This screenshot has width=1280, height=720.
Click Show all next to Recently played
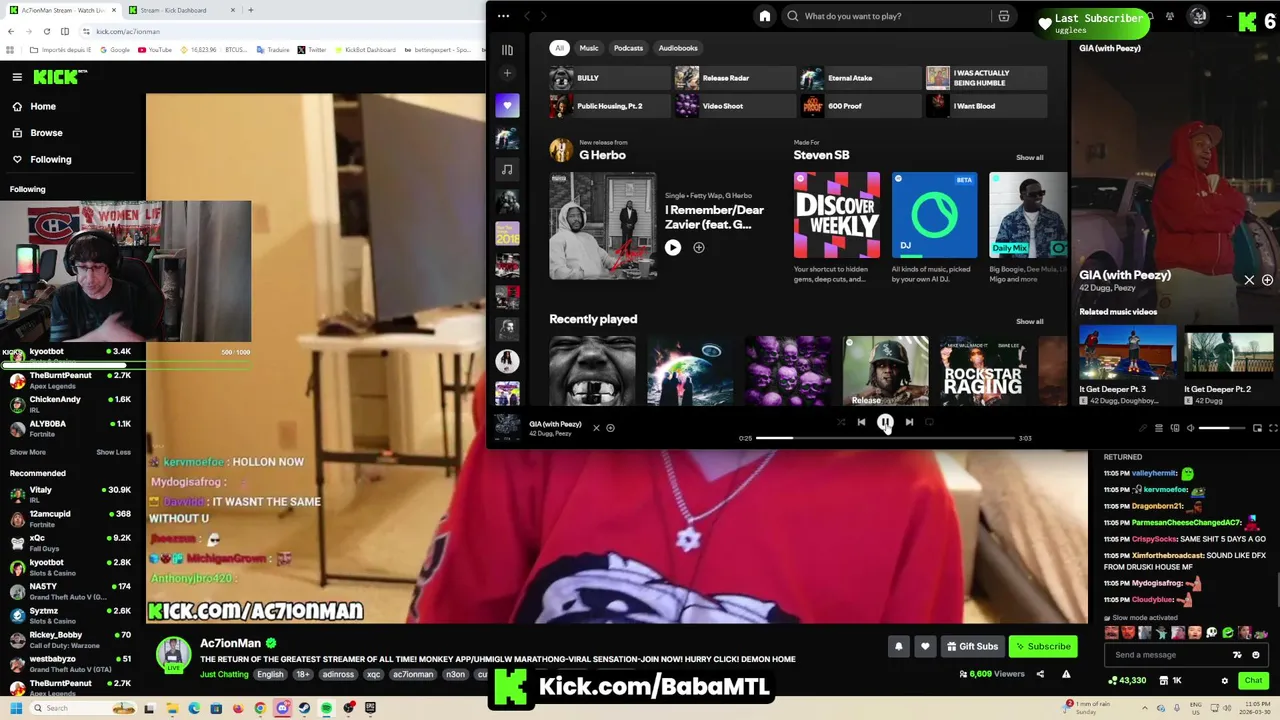click(1029, 321)
